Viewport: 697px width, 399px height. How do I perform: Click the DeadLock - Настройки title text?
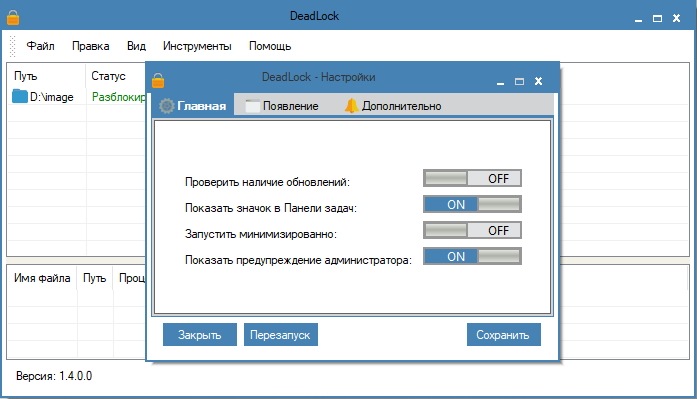coord(319,77)
